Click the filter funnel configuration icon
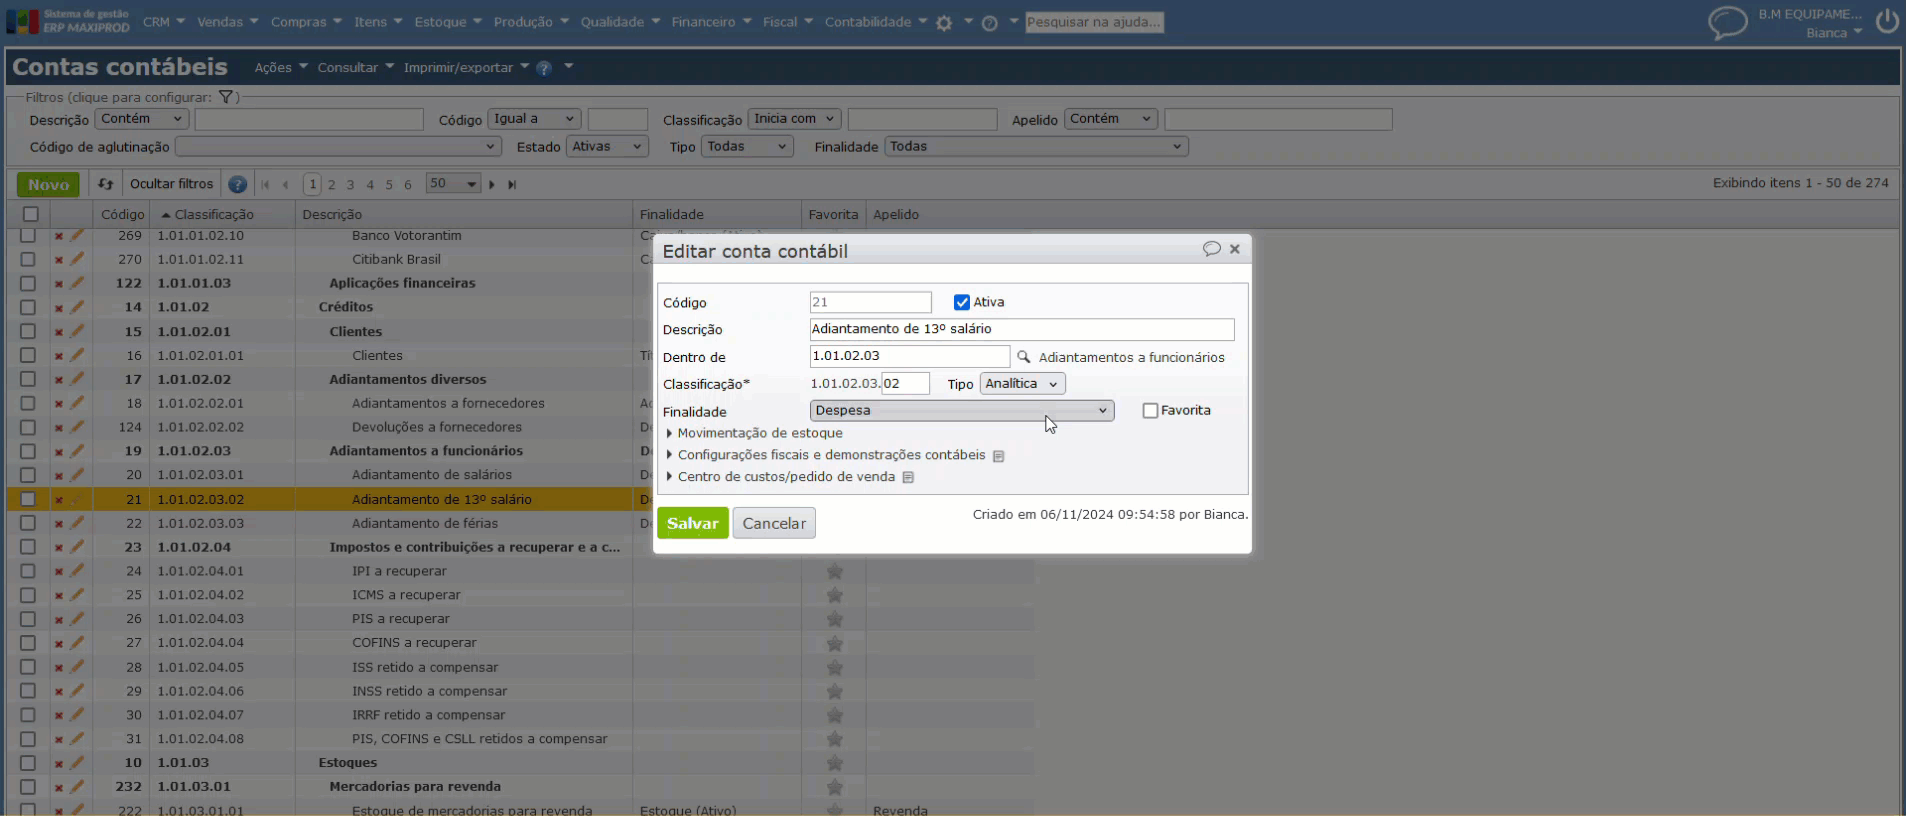 coord(226,97)
